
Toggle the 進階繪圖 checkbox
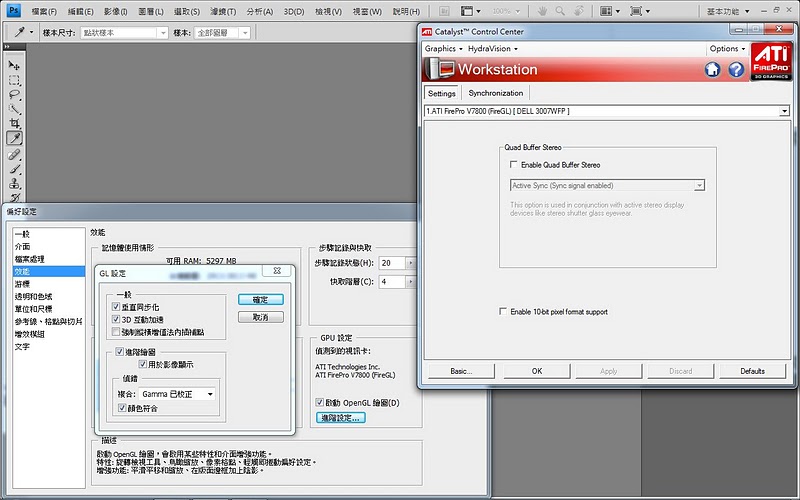(x=119, y=352)
